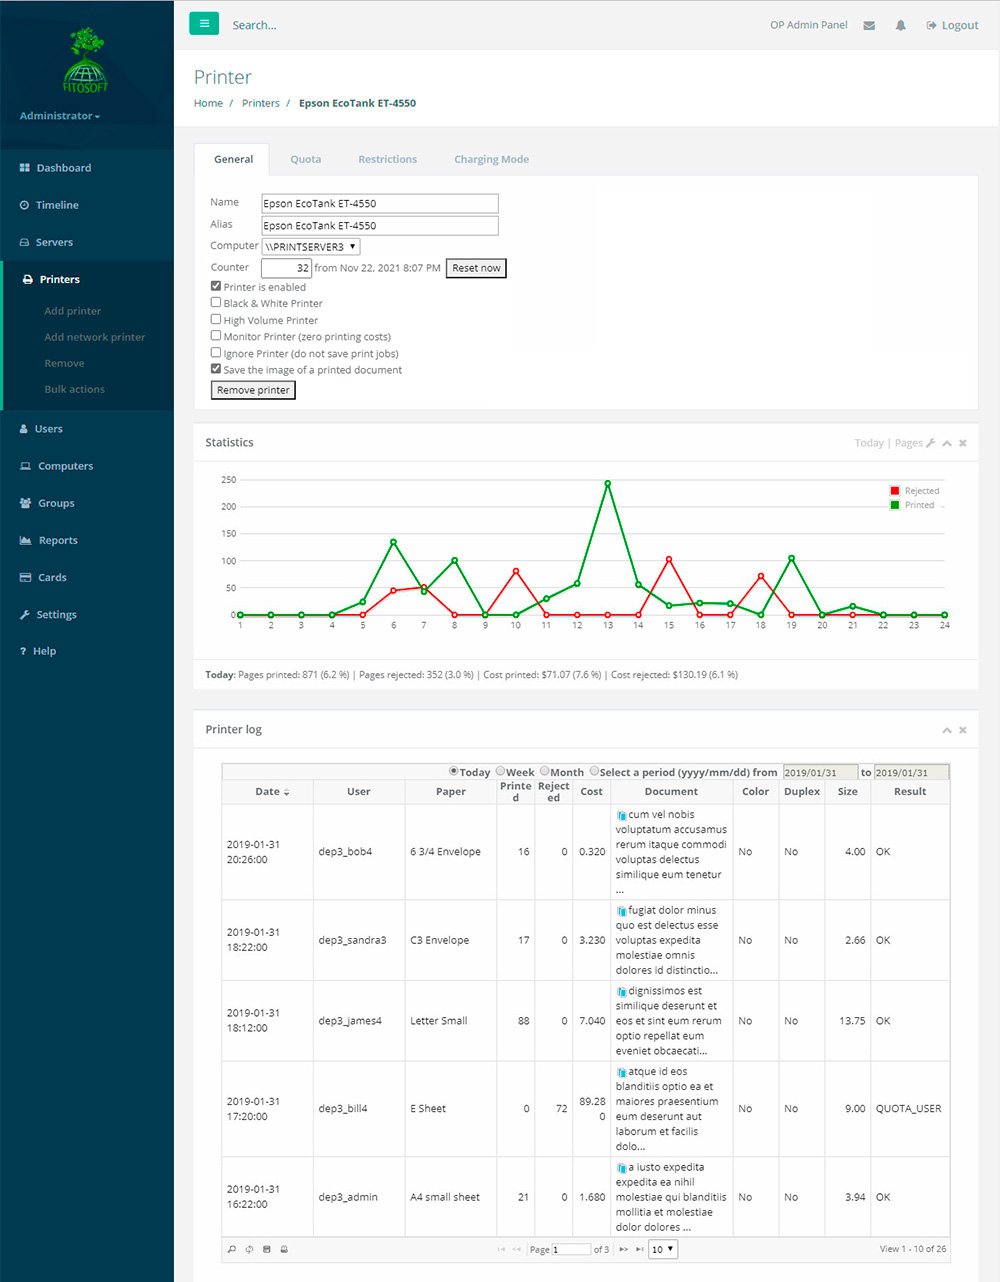Check High Volume Printer
The height and width of the screenshot is (1282, 1000).
pyautogui.click(x=216, y=319)
